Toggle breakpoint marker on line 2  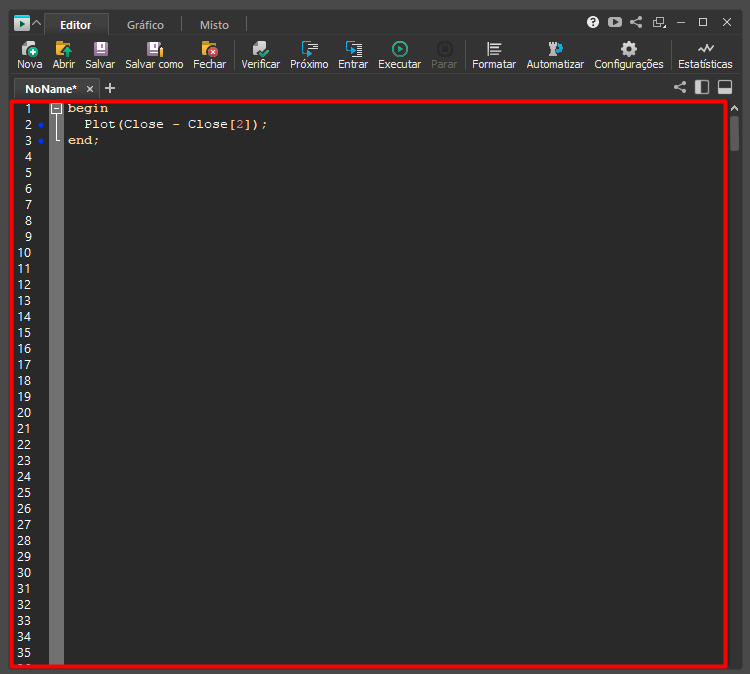click(x=41, y=125)
